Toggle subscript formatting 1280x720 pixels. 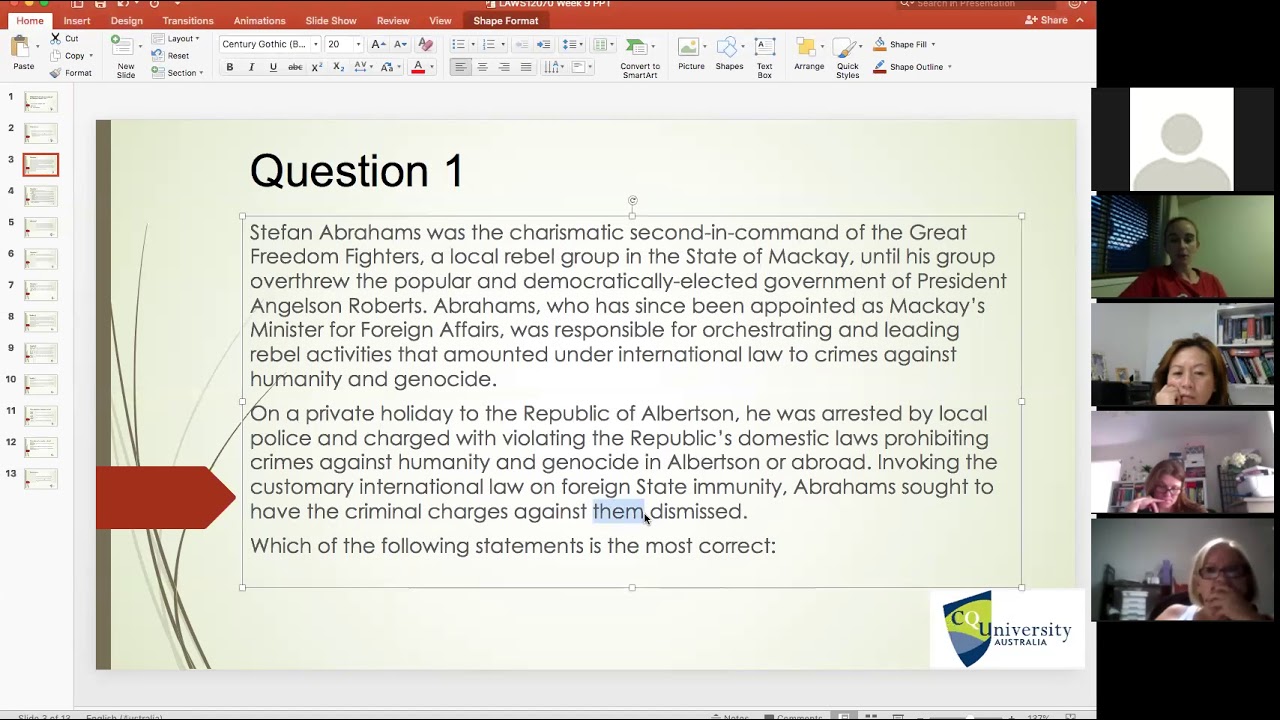click(x=338, y=67)
